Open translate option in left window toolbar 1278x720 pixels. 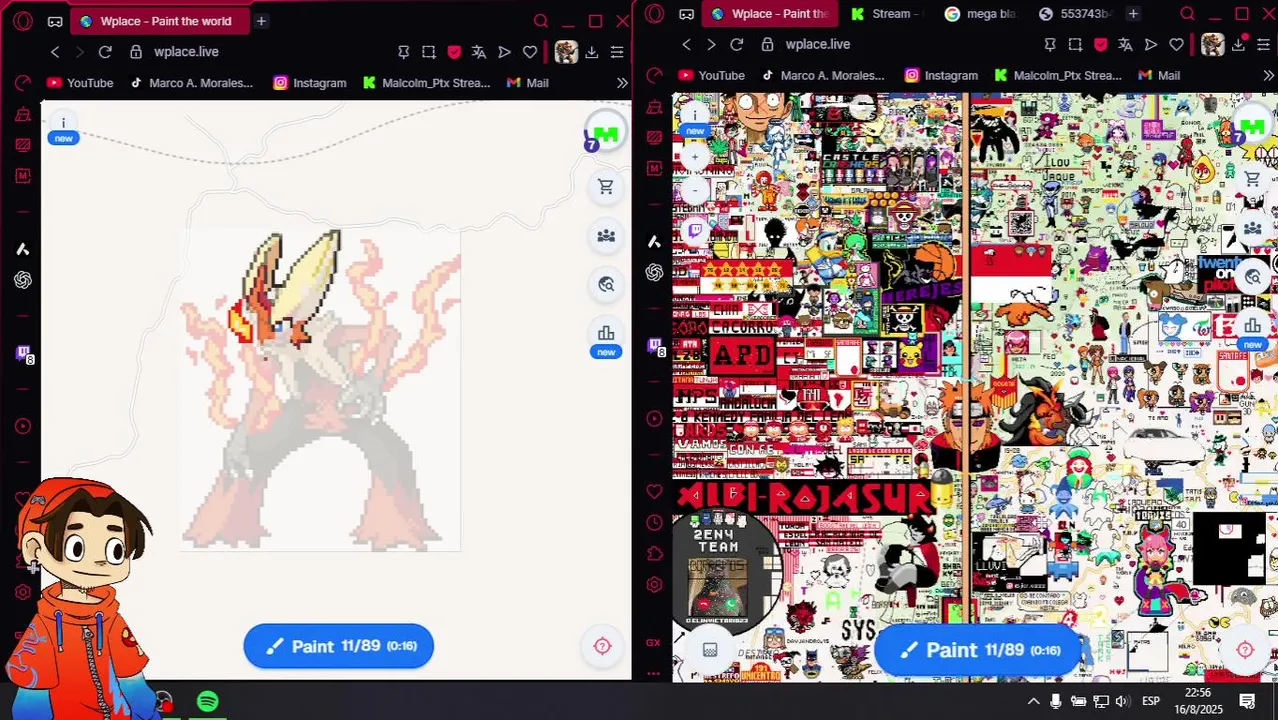pos(479,52)
